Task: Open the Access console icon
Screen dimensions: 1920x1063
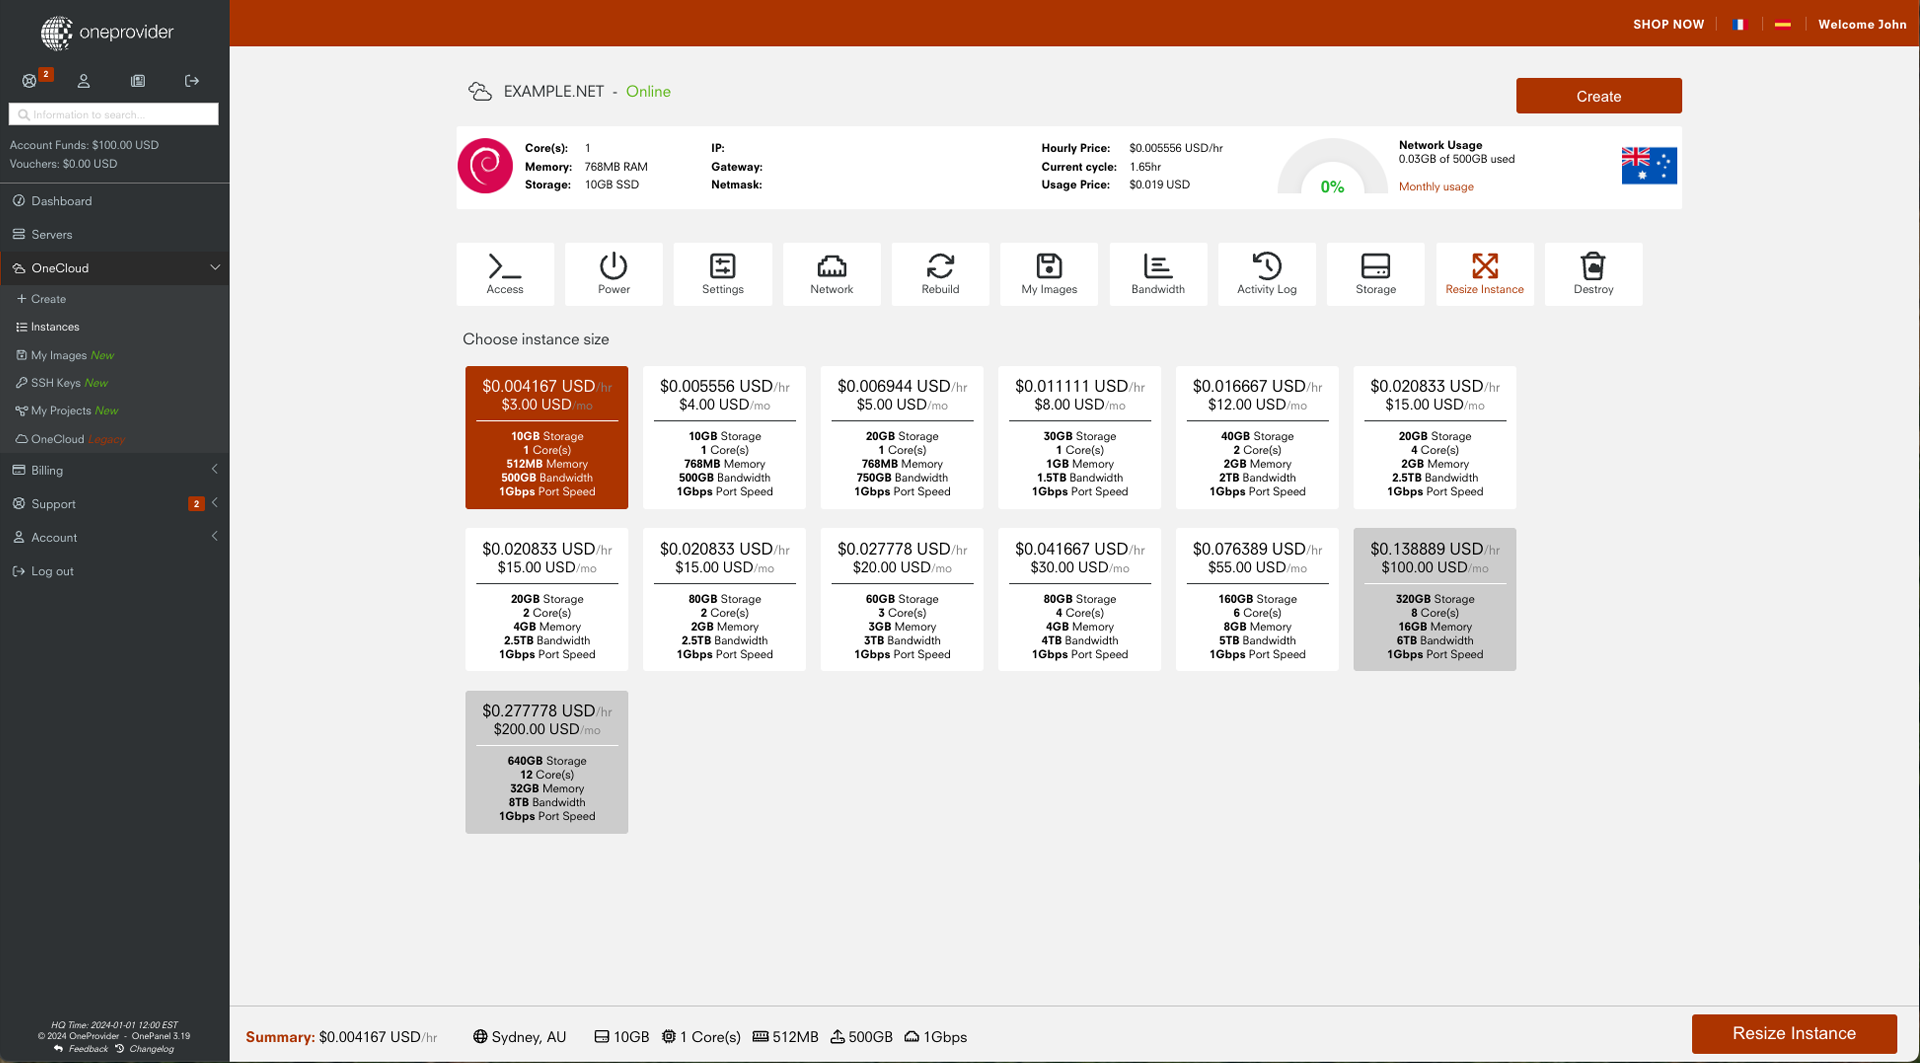Action: point(504,273)
